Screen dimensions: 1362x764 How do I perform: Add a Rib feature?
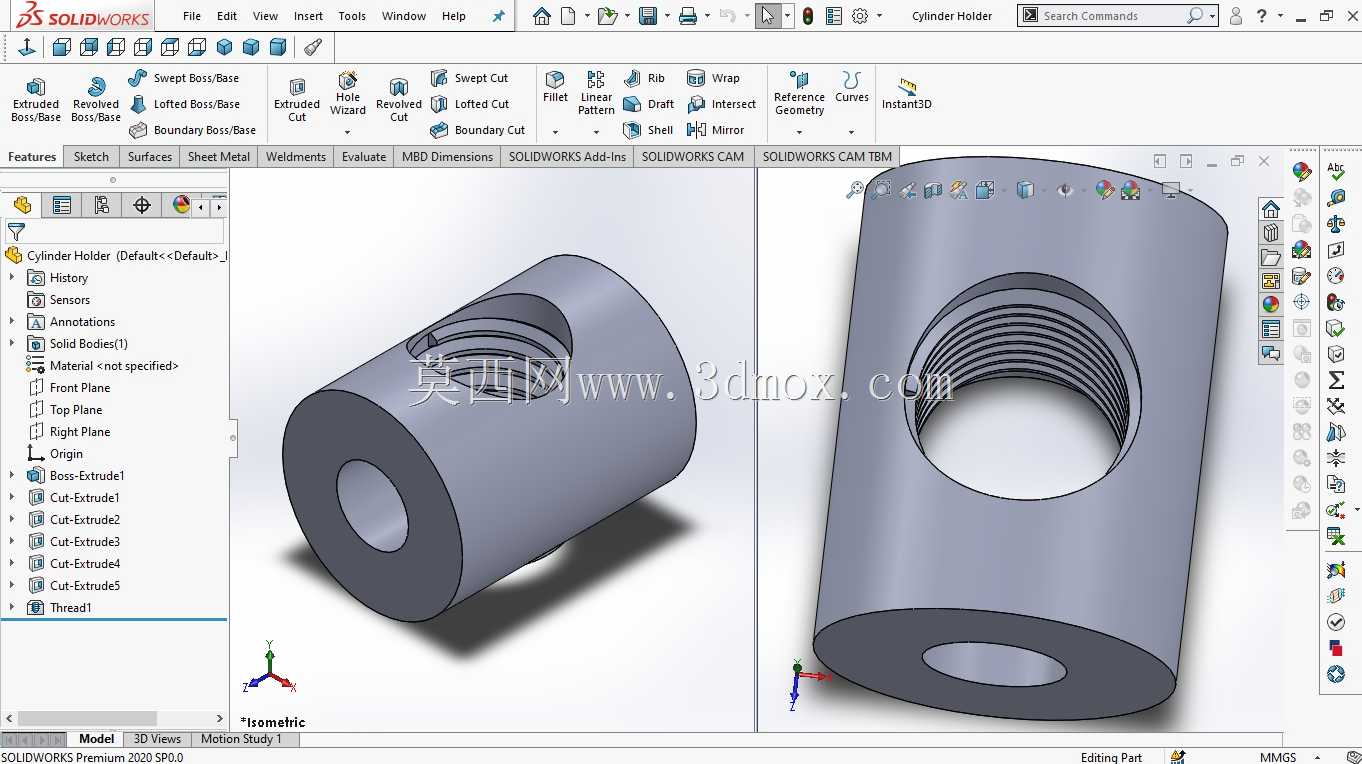click(643, 78)
